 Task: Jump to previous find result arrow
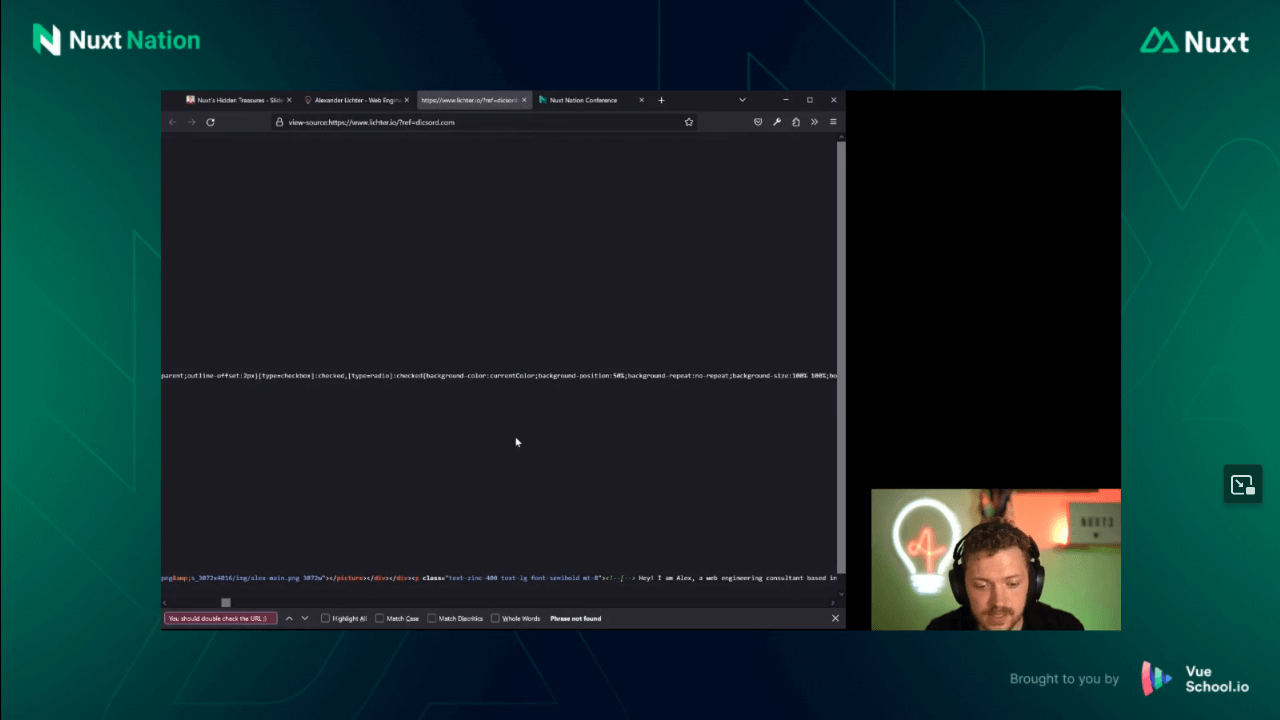click(x=289, y=618)
